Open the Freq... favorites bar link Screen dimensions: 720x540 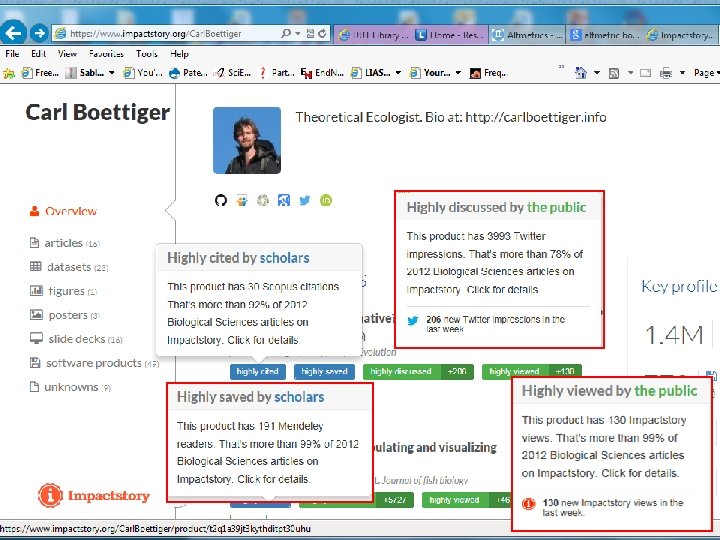(x=489, y=73)
